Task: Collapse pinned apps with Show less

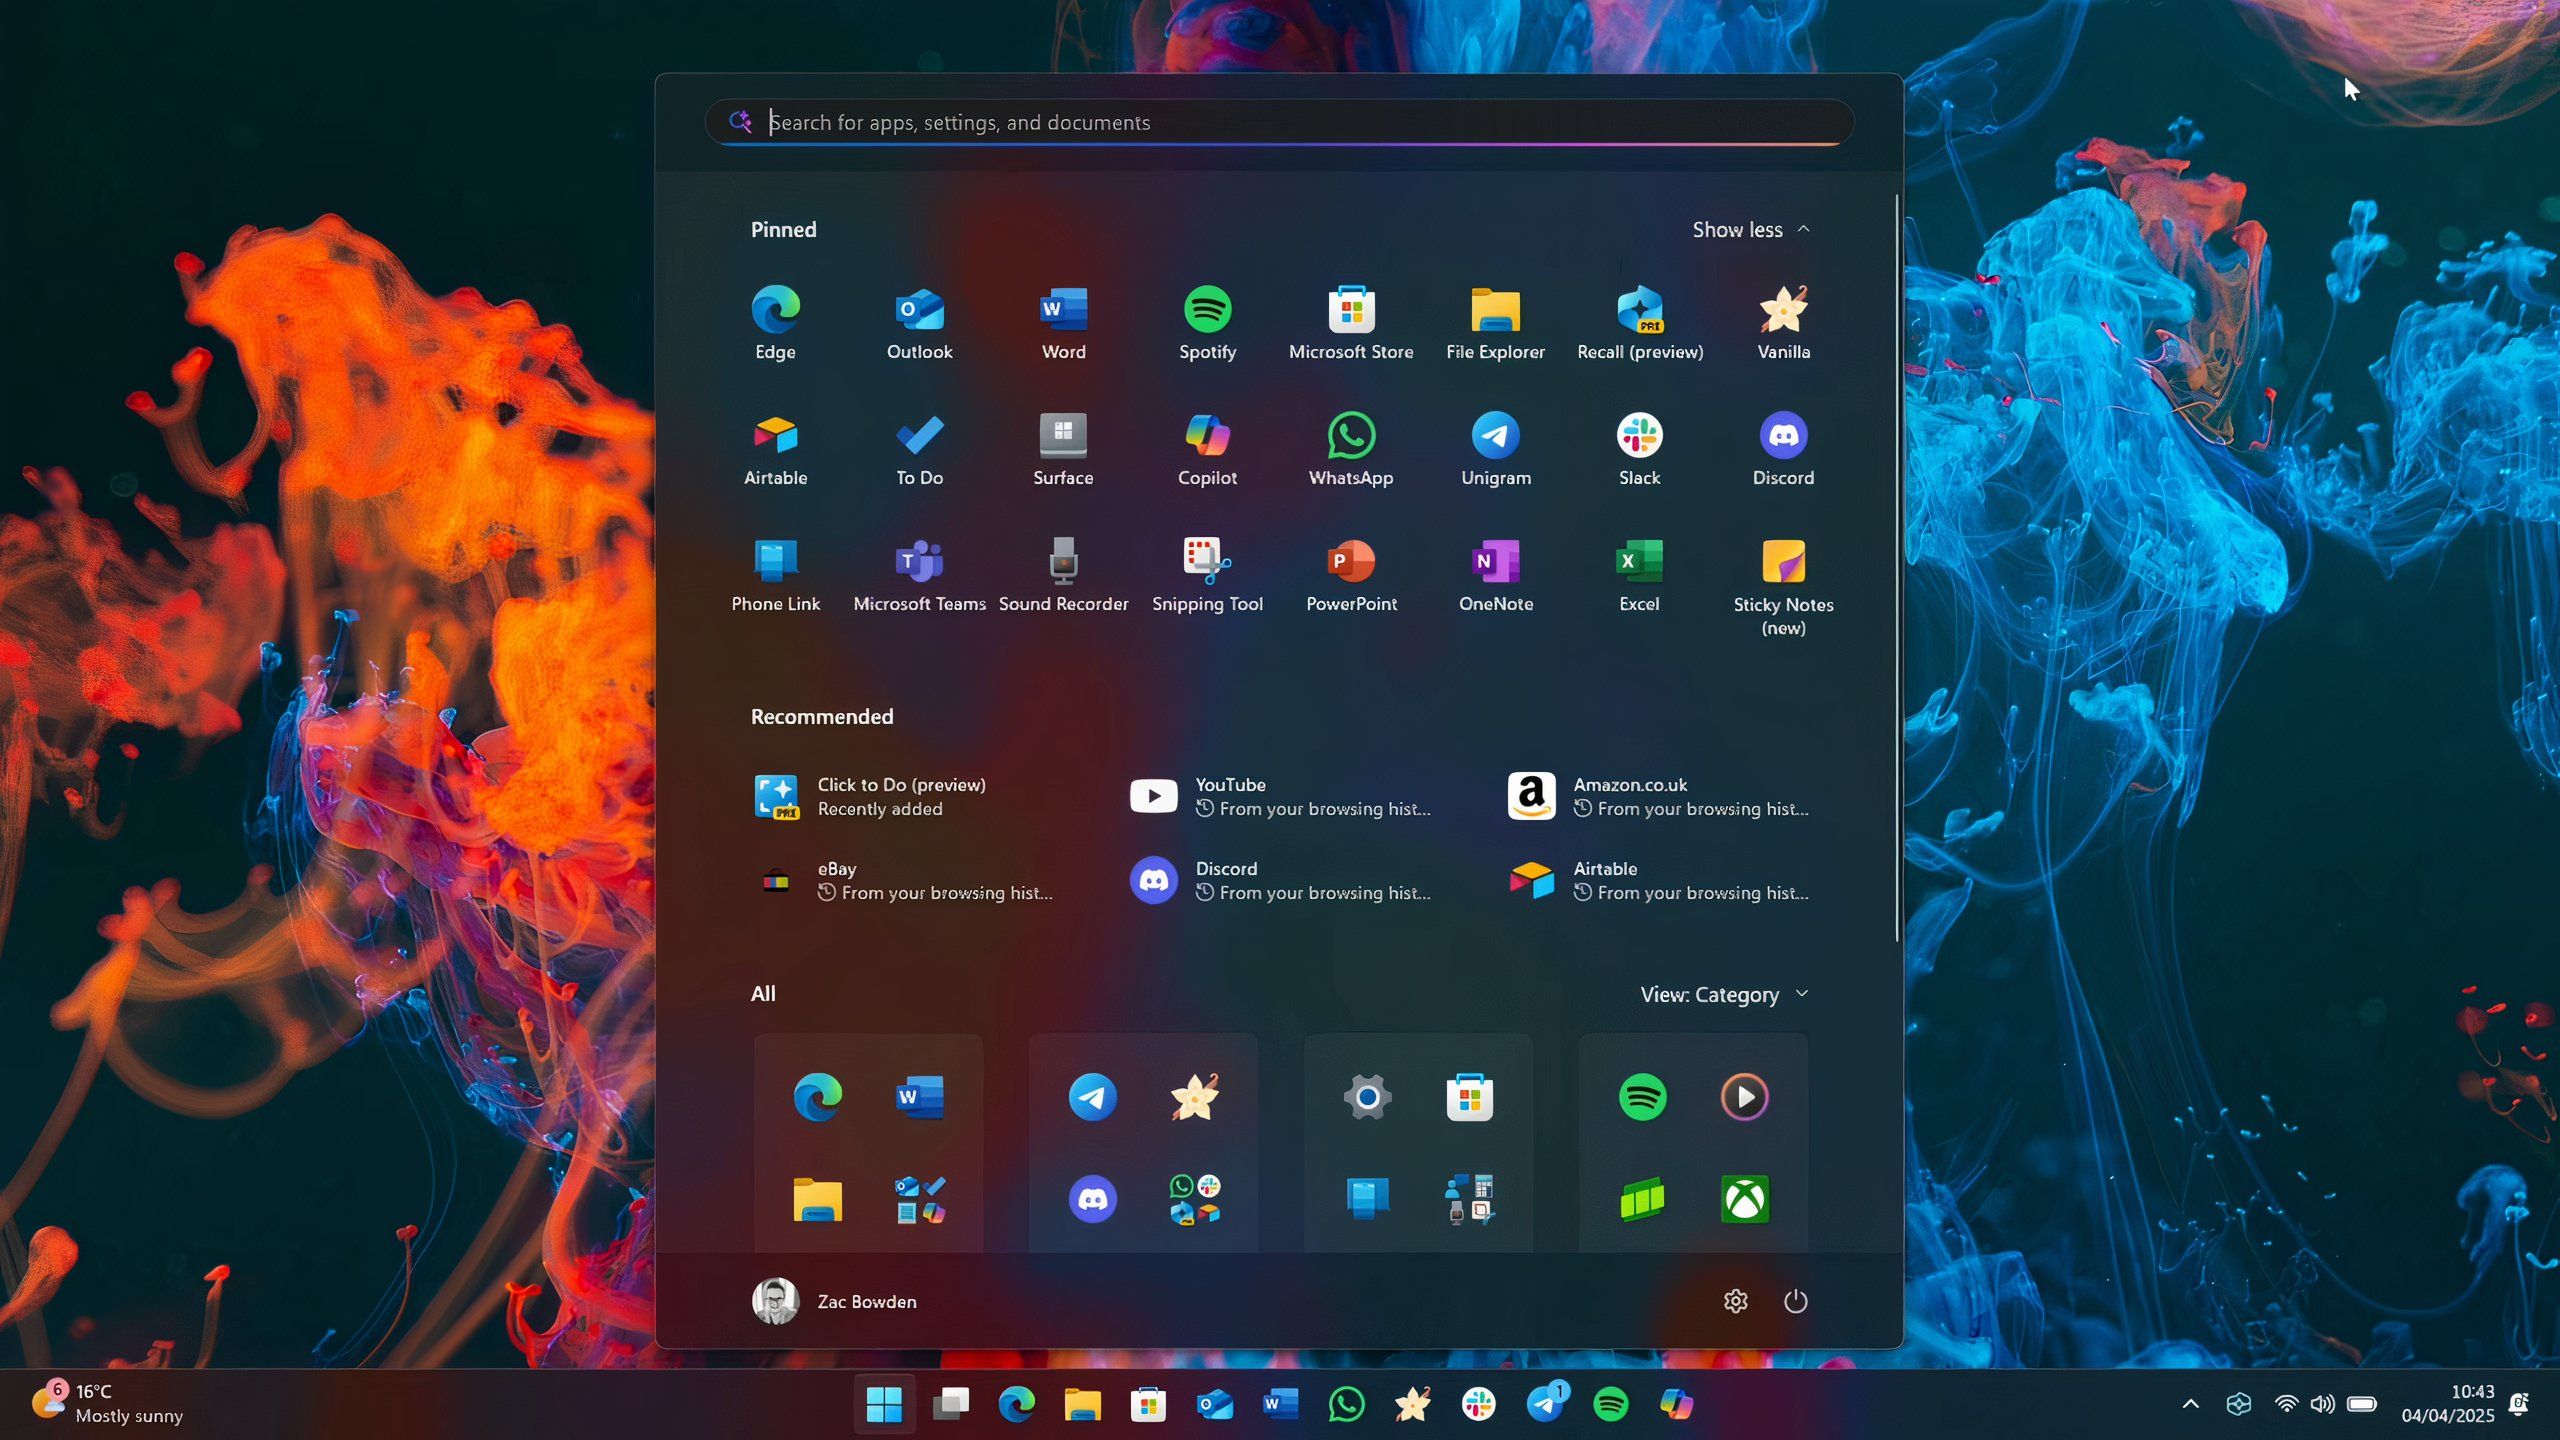Action: point(1751,230)
